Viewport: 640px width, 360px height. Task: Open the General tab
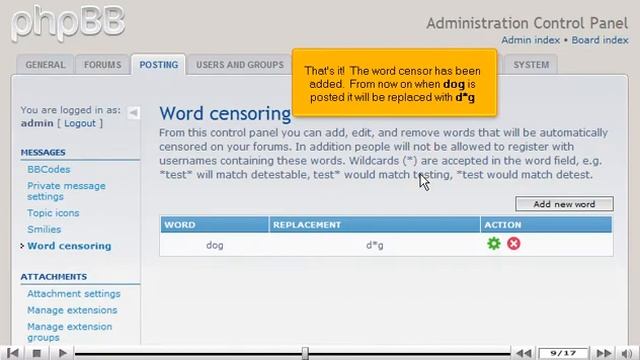pyautogui.click(x=45, y=65)
